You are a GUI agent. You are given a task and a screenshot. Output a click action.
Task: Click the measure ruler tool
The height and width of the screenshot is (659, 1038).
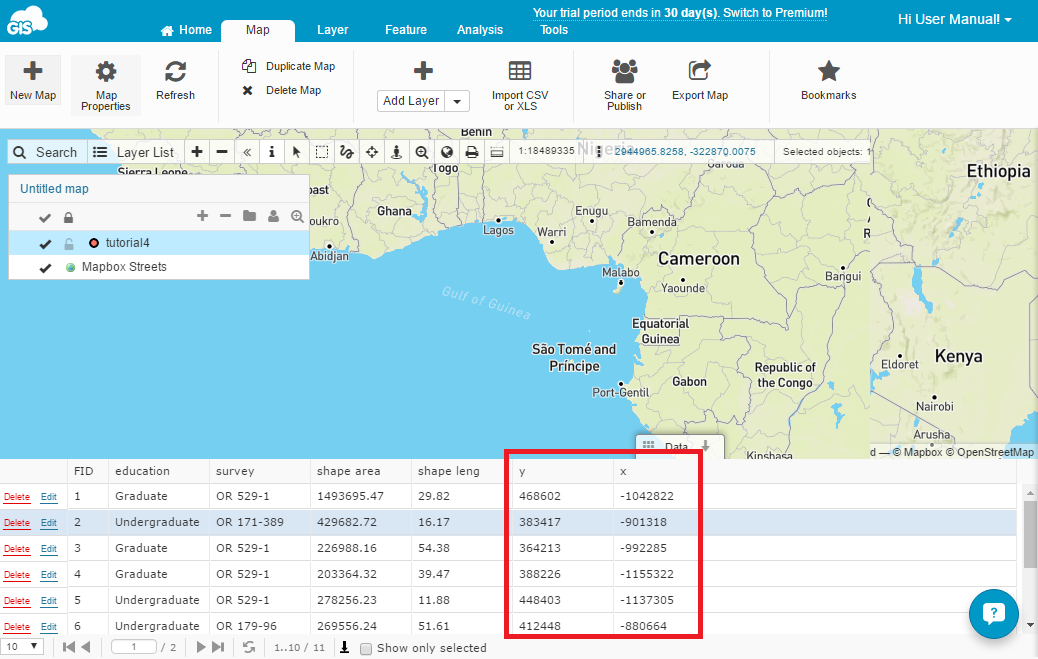pos(496,152)
